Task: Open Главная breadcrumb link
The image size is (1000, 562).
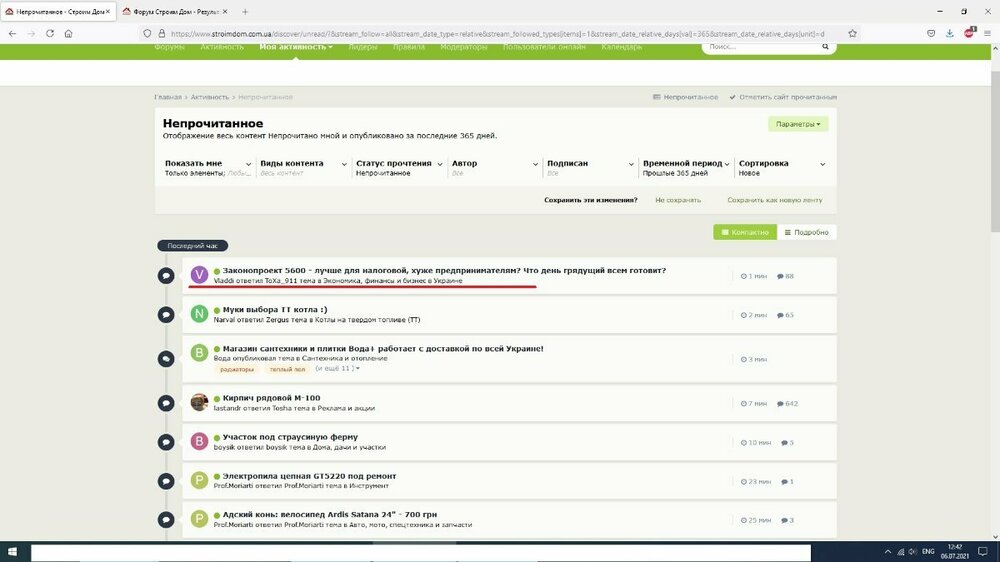Action: pos(168,97)
